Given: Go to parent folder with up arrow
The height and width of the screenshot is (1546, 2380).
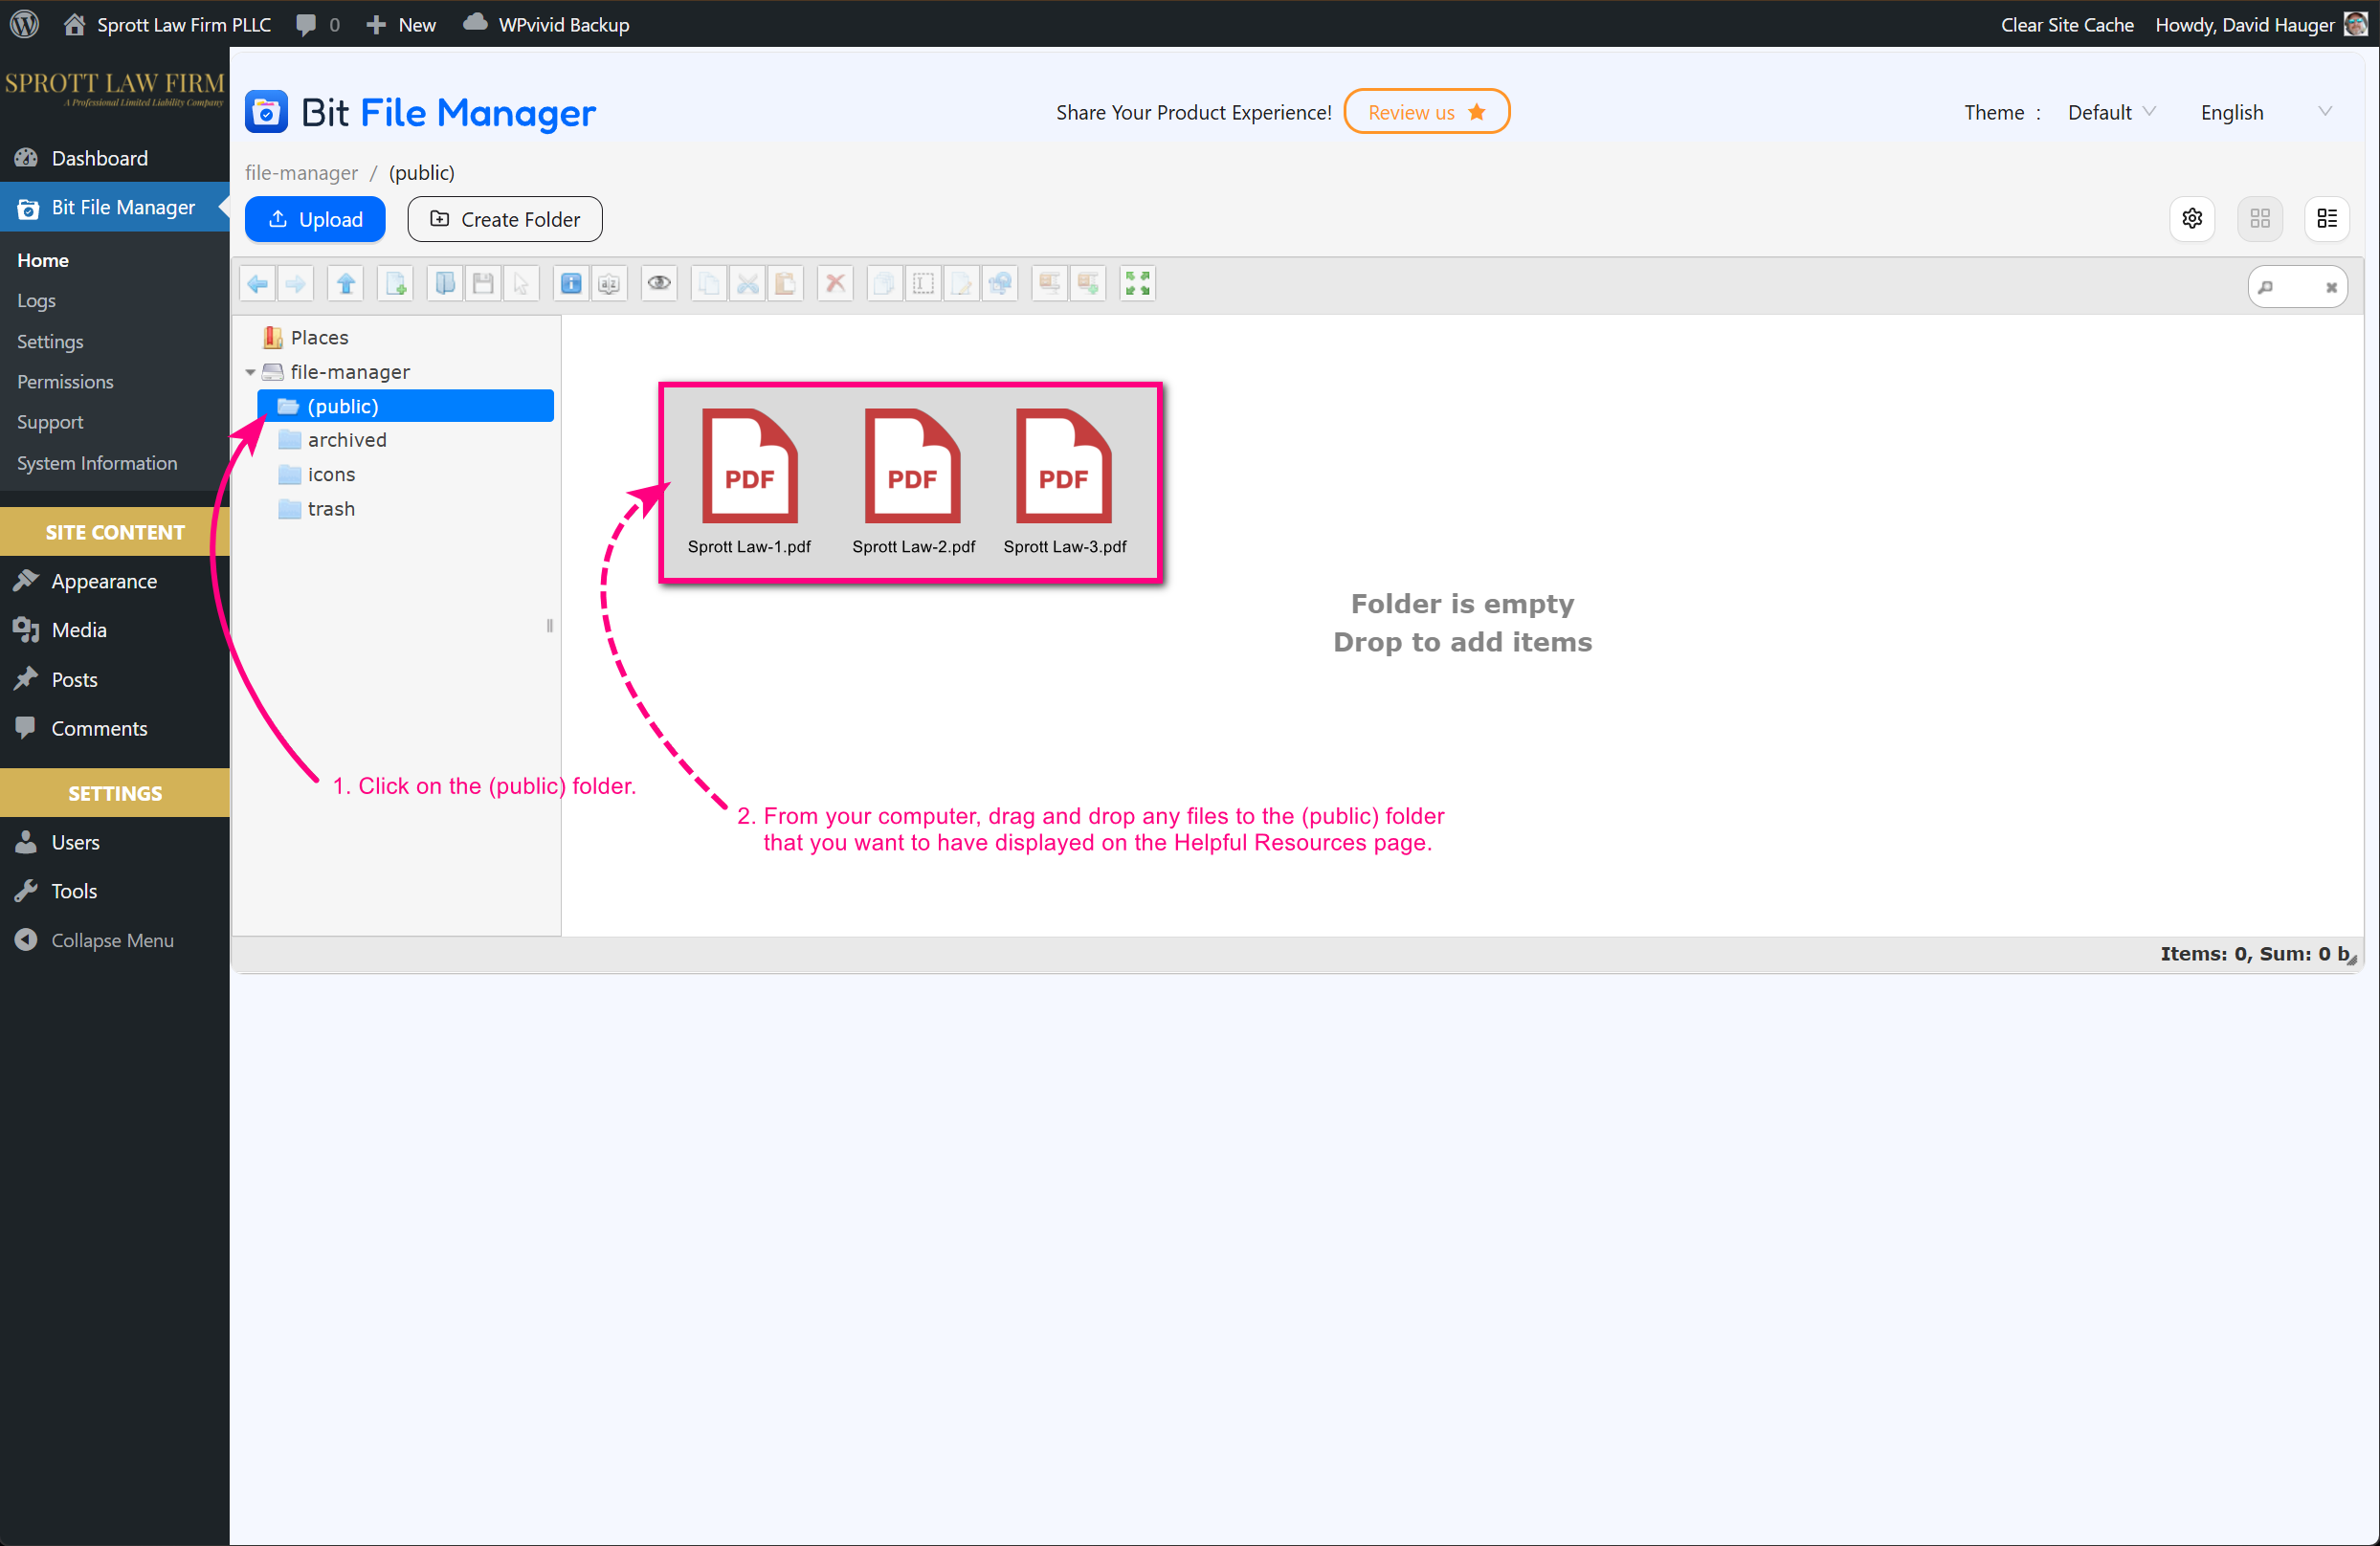Looking at the screenshot, I should (346, 284).
